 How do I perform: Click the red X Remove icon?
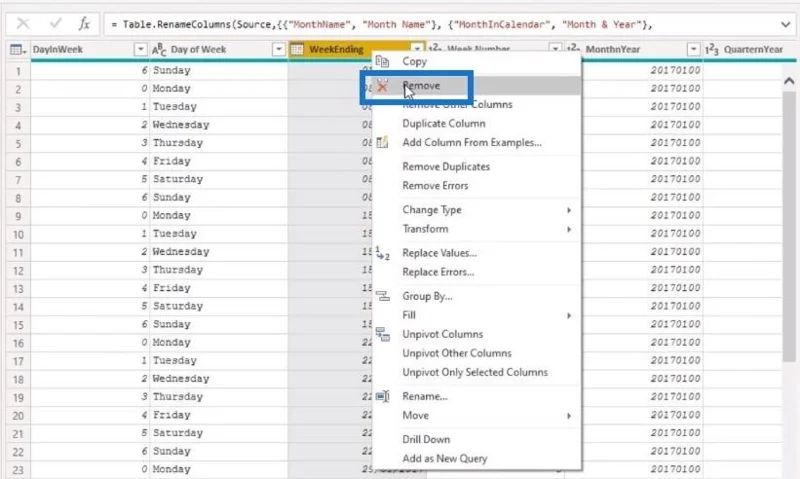tap(382, 86)
